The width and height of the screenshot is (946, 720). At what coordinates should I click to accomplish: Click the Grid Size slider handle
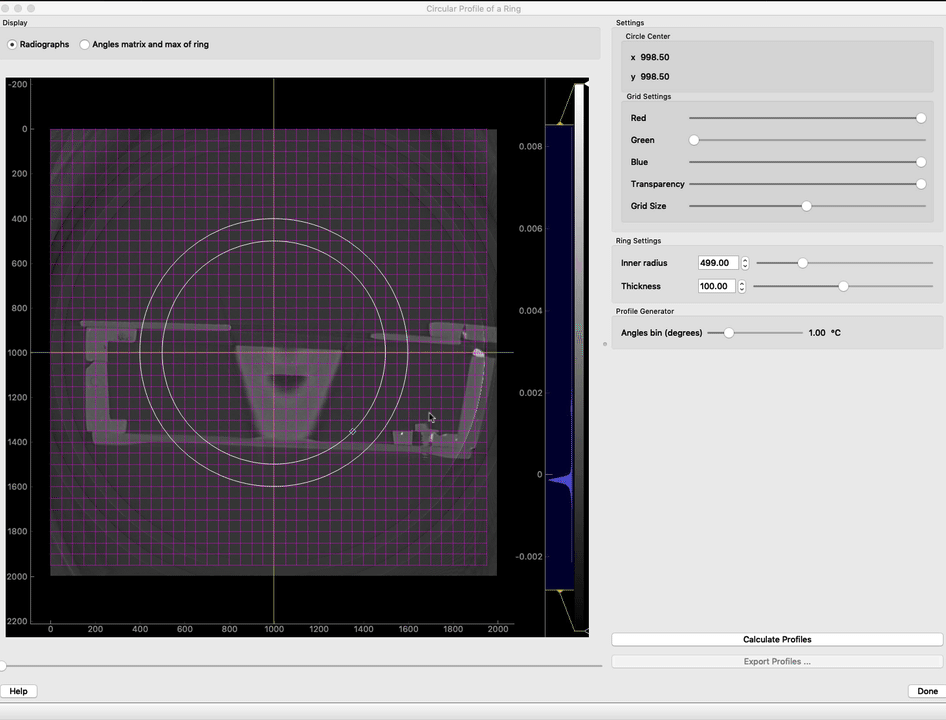click(806, 206)
